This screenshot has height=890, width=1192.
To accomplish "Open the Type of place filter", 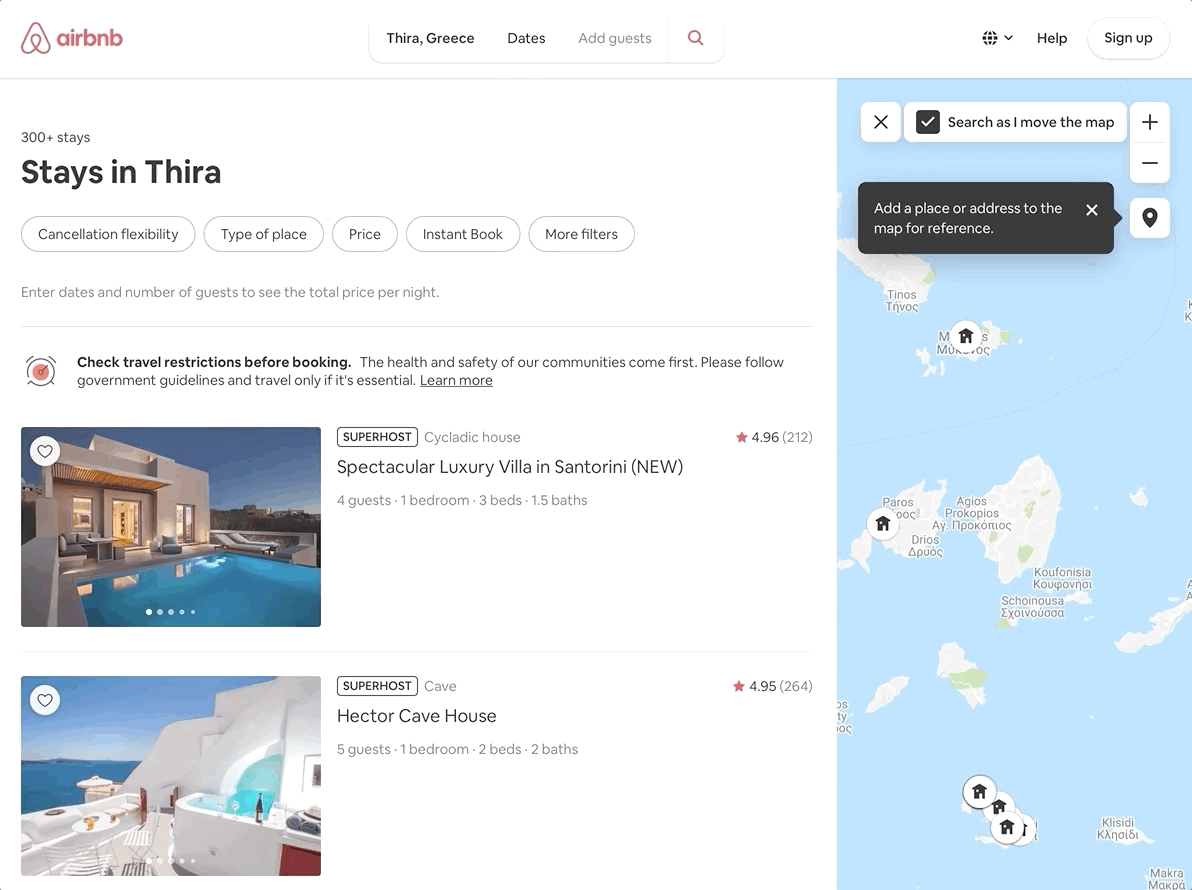I will (263, 234).
